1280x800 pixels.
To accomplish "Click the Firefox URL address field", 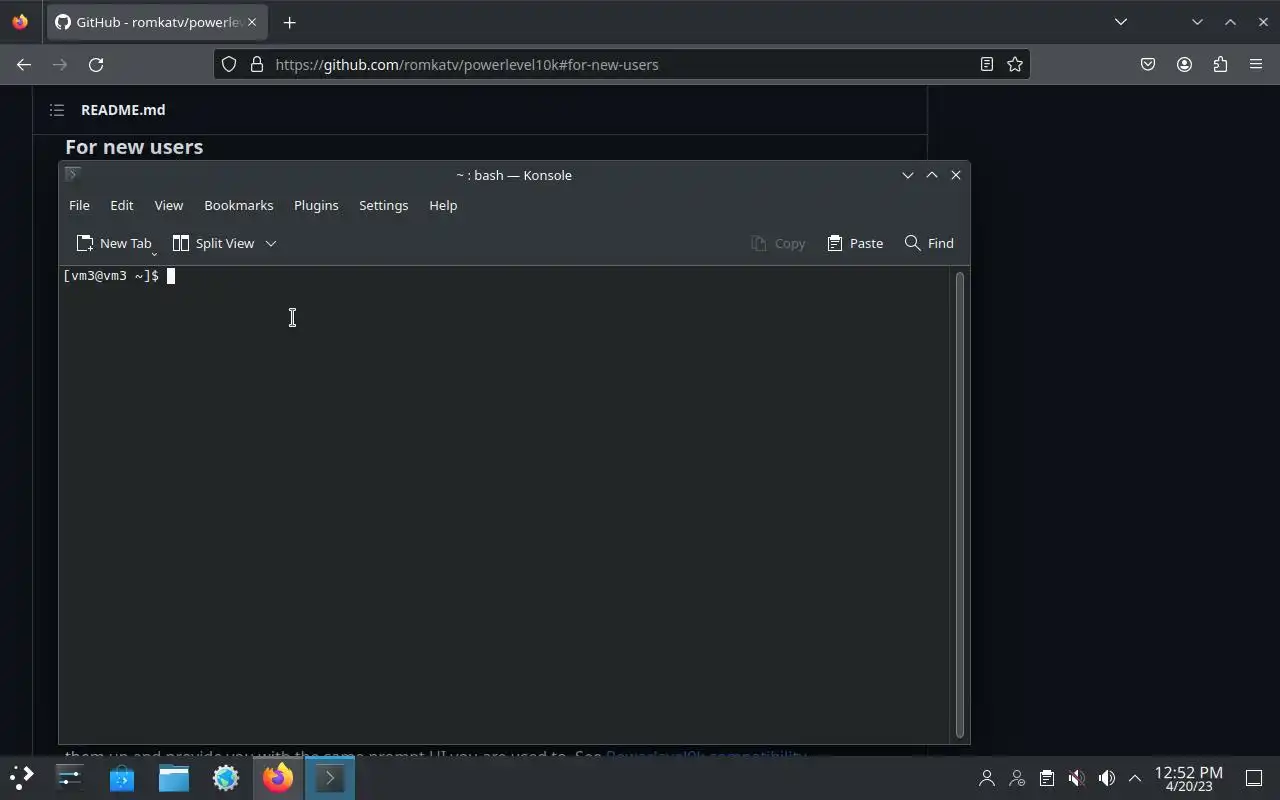I will tap(620, 64).
